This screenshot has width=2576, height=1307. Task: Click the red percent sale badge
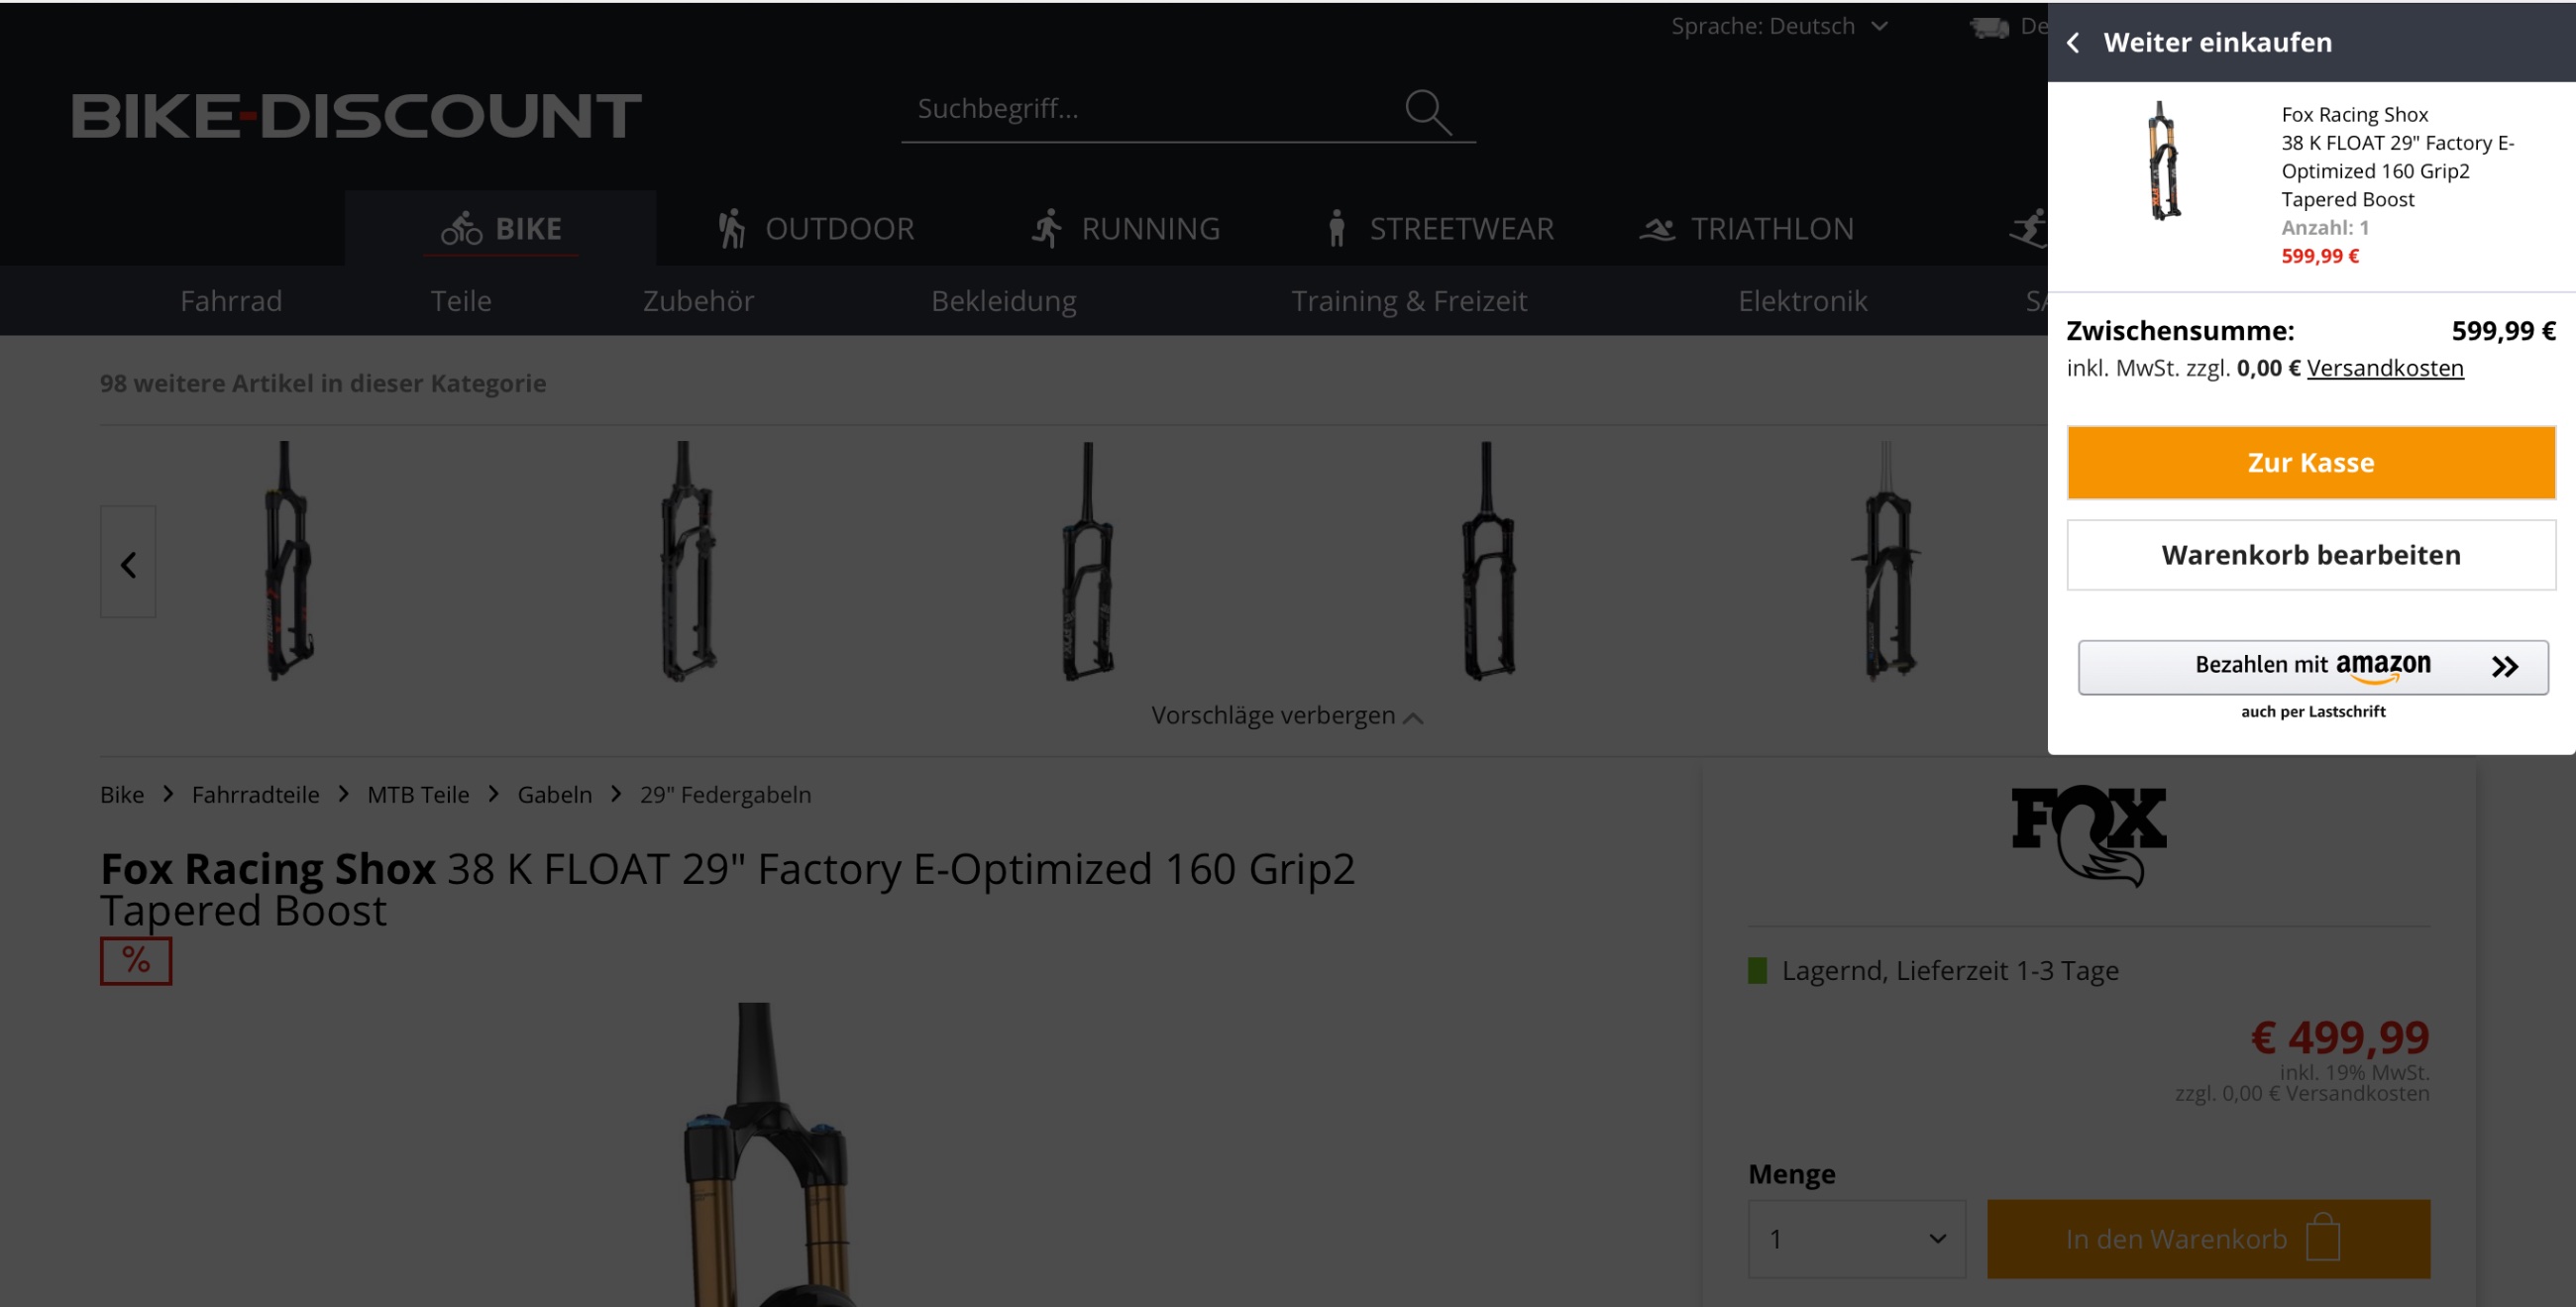[136, 961]
